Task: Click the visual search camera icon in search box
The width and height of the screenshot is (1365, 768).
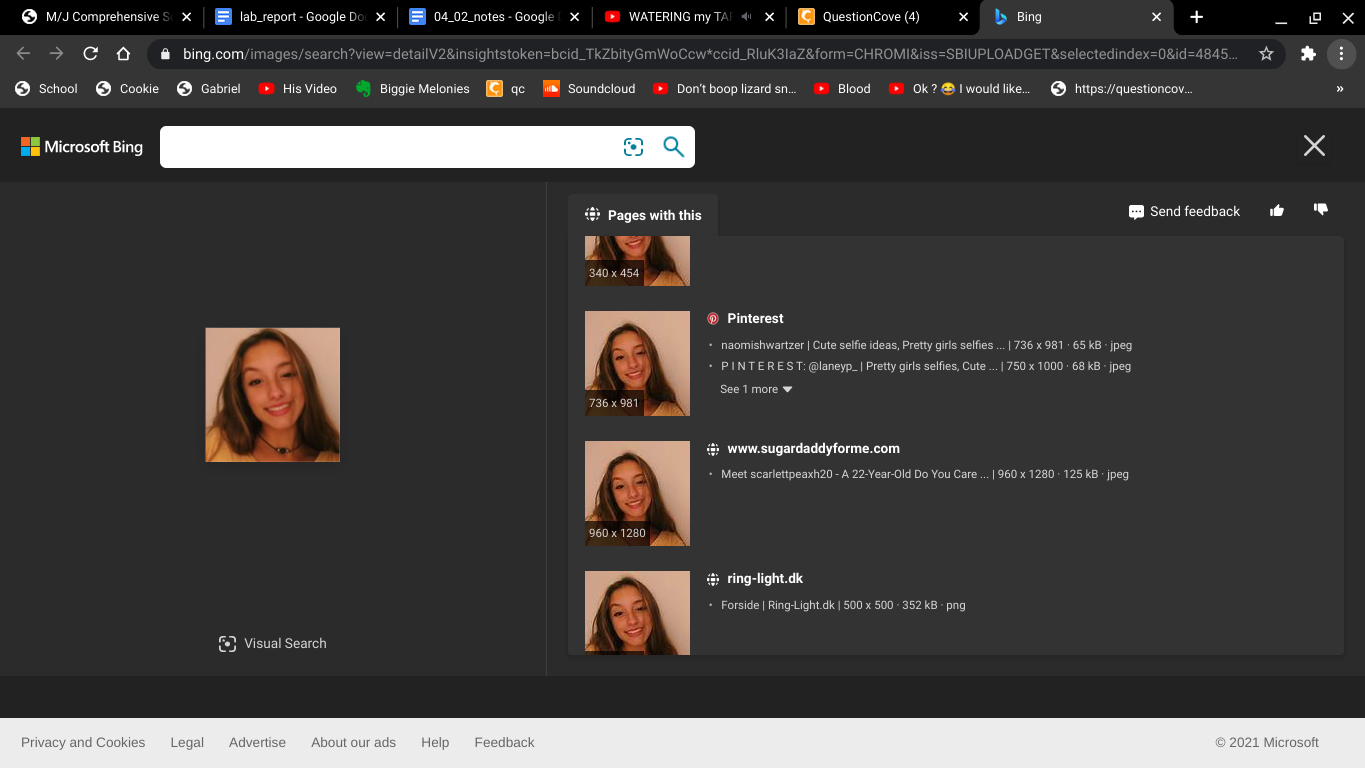Action: (633, 147)
